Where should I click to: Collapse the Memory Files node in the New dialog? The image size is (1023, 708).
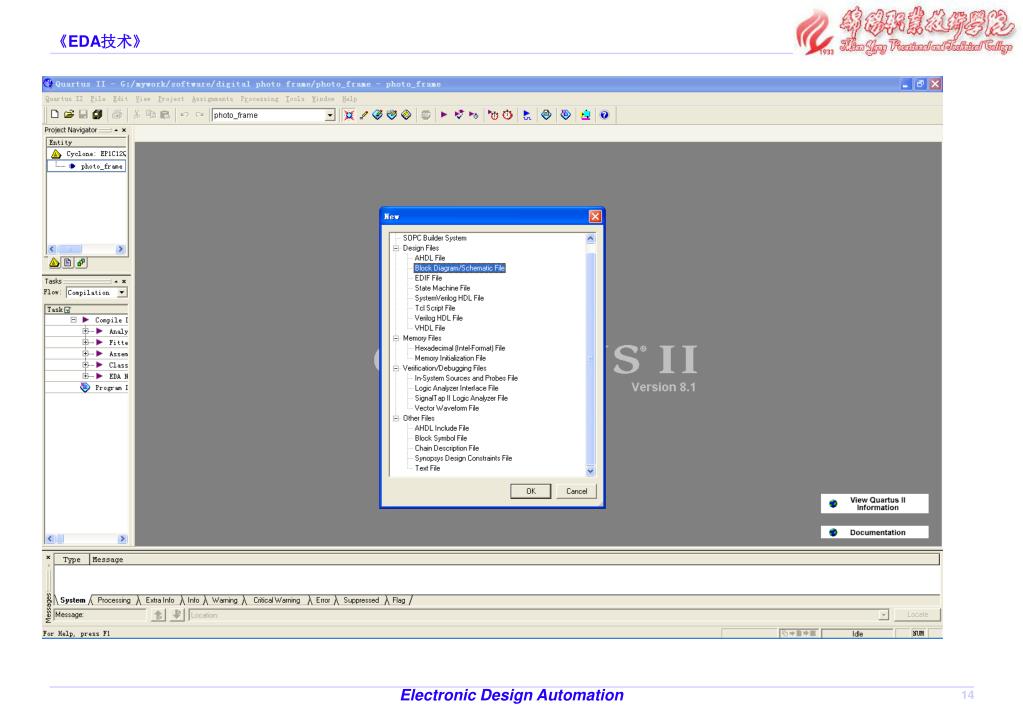(x=396, y=338)
